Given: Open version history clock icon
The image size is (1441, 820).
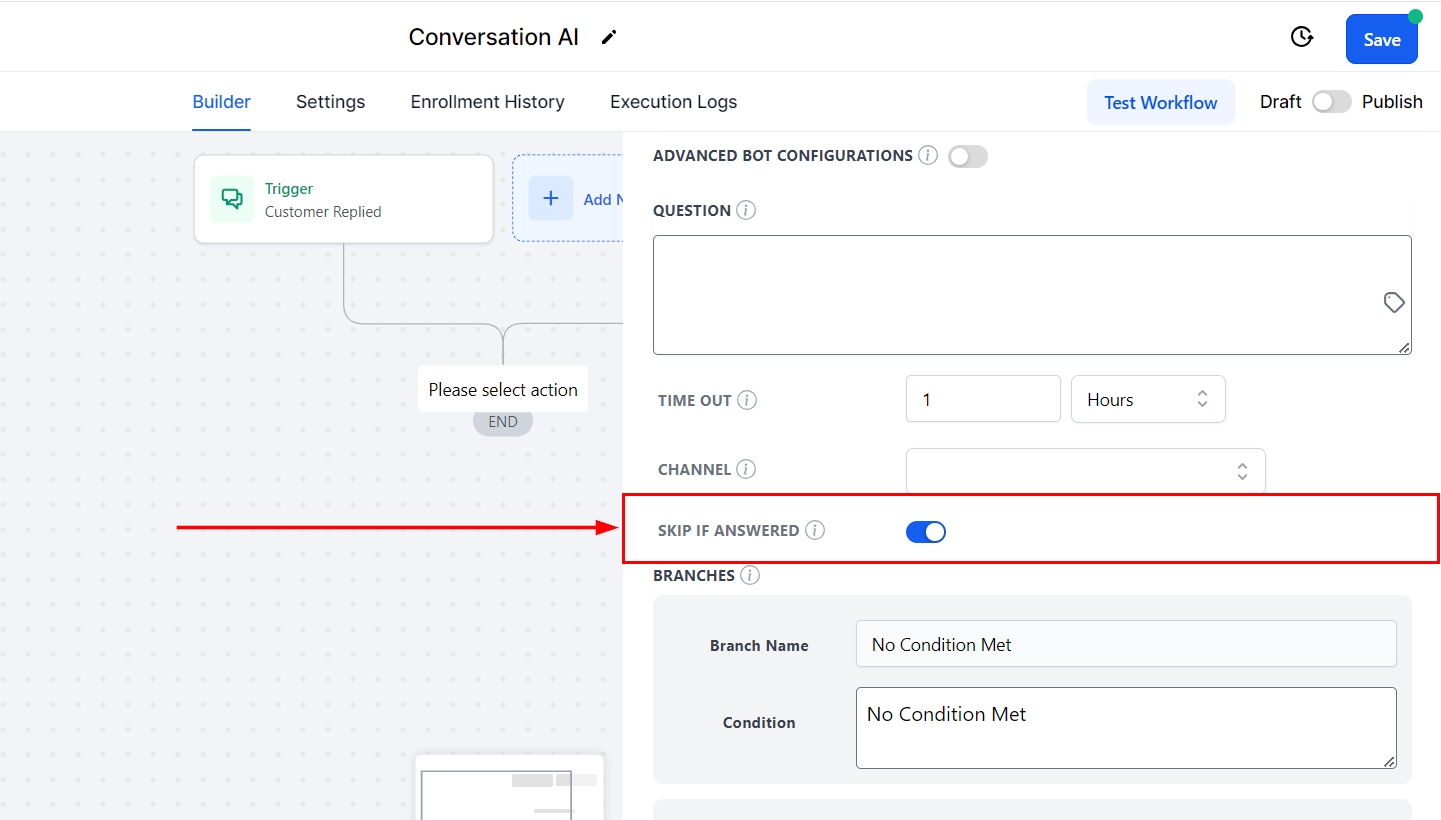Looking at the screenshot, I should pos(1301,38).
